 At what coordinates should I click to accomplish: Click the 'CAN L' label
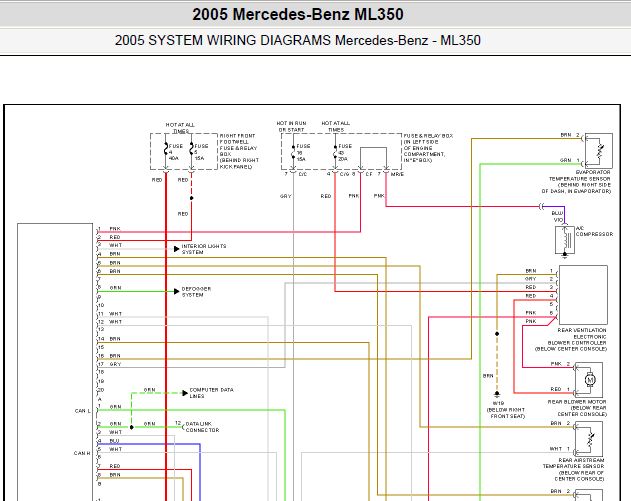[x=82, y=411]
